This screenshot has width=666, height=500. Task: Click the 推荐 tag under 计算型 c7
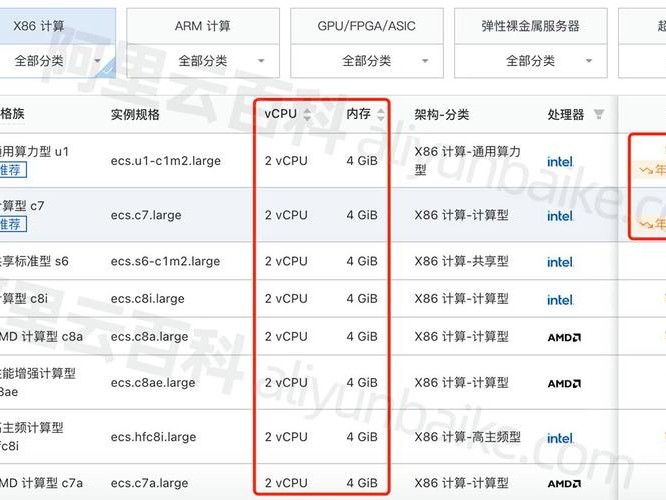[13, 224]
